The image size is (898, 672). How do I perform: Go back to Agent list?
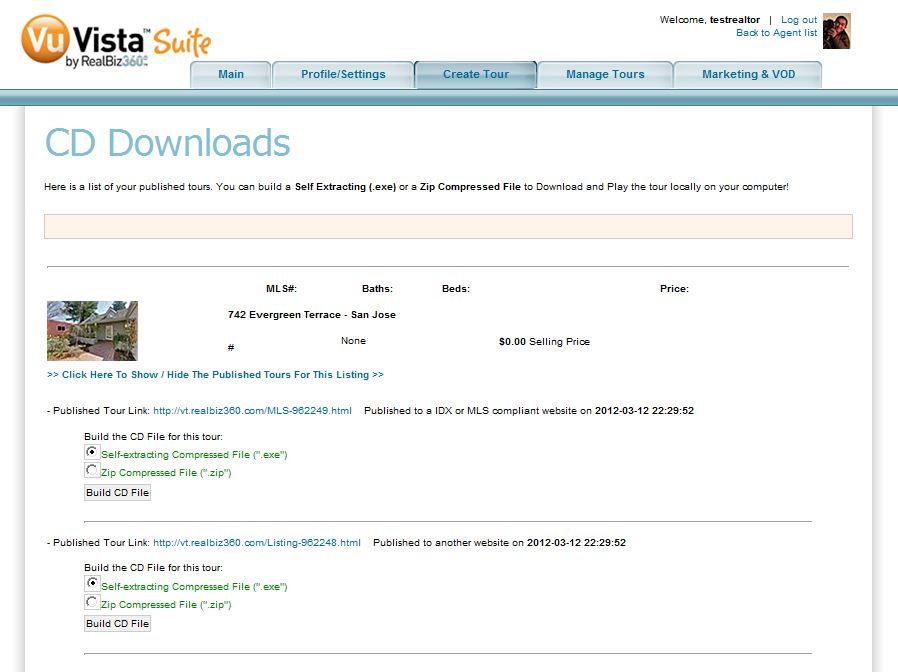tap(777, 33)
